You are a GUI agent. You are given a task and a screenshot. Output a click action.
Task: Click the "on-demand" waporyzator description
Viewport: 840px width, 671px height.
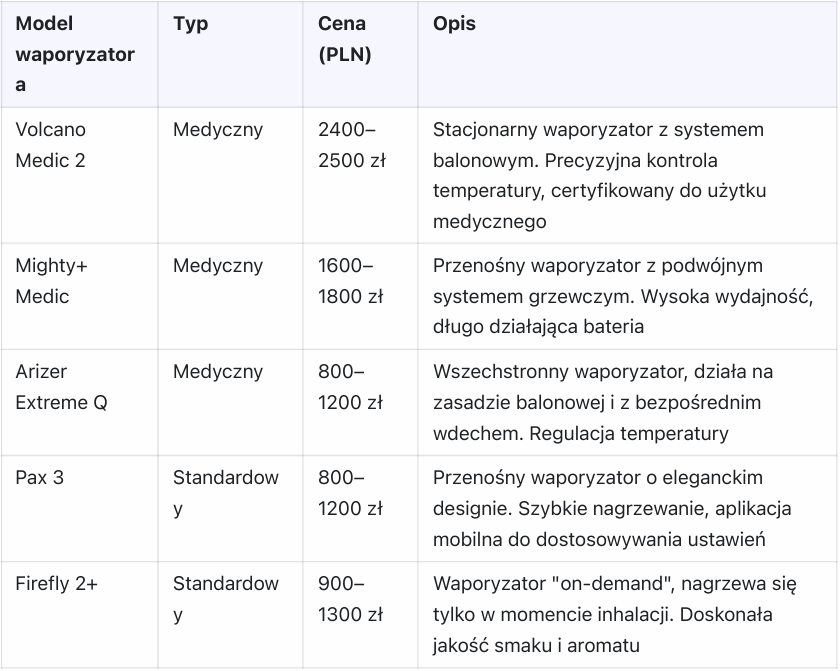coord(603,614)
